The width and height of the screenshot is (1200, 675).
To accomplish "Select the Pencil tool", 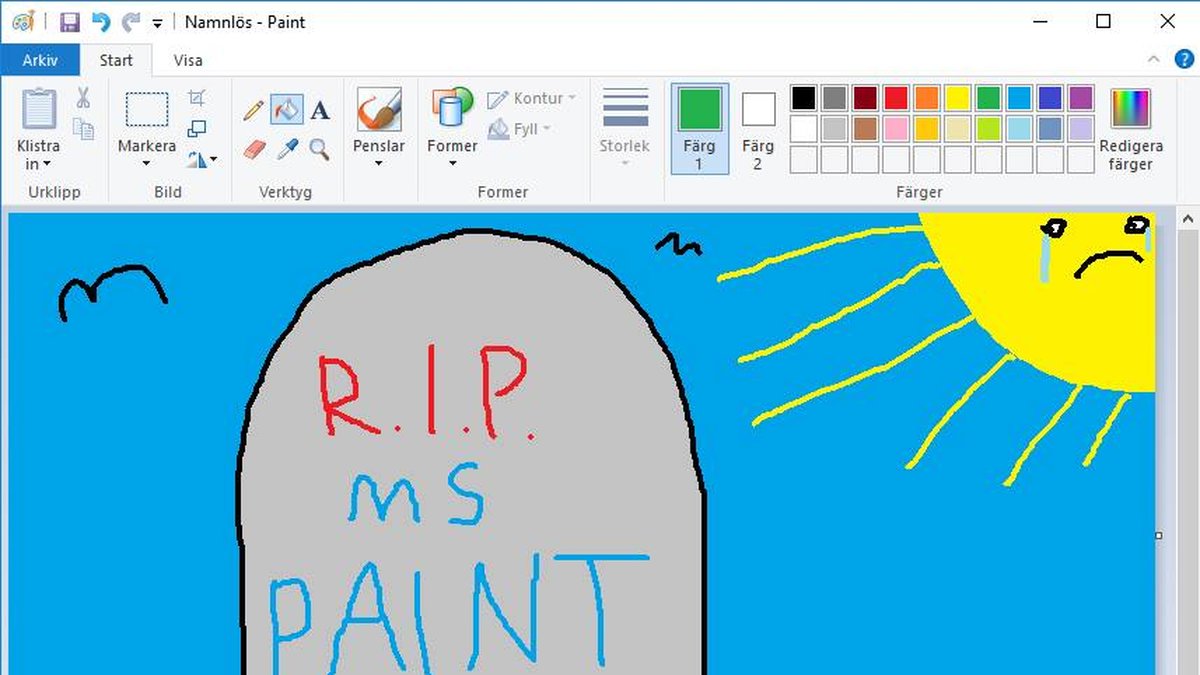I will pyautogui.click(x=254, y=110).
